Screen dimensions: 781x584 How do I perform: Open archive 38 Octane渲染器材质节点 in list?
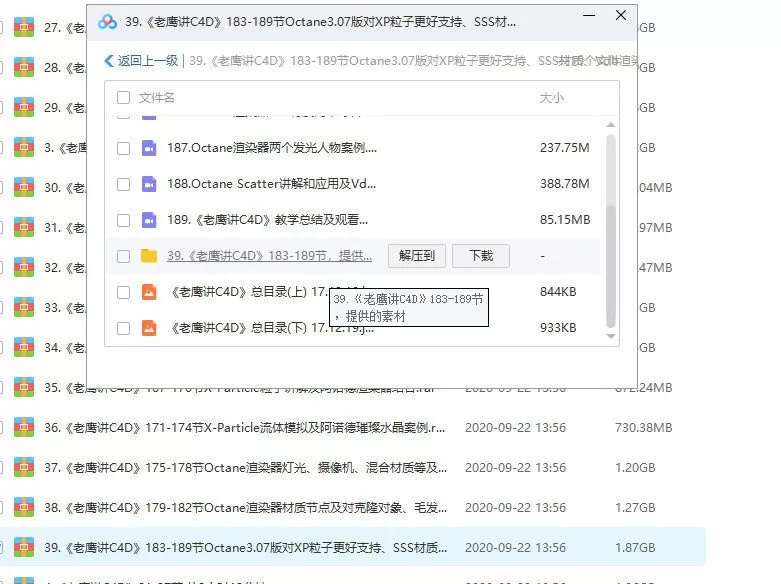click(245, 508)
